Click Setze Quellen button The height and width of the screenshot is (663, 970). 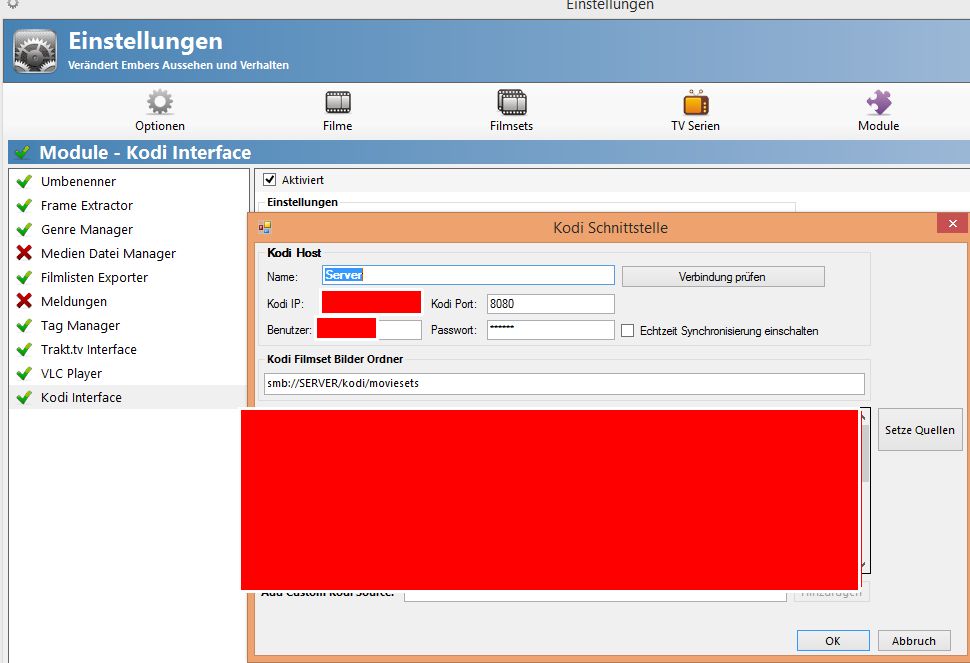920,429
